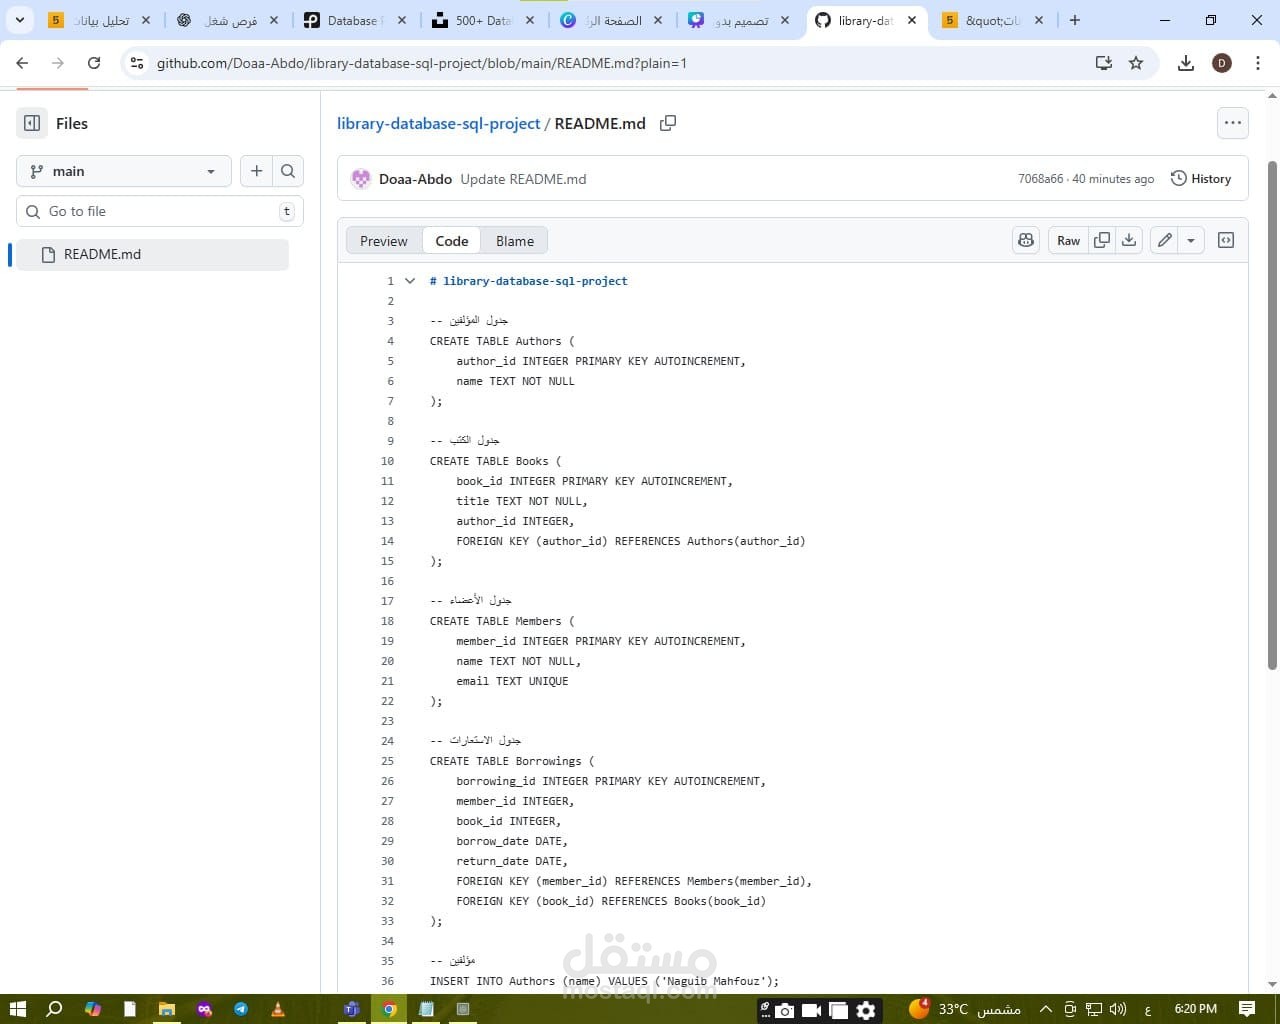The height and width of the screenshot is (1024, 1280).
Task: Open the Update README.md commit message
Action: click(x=523, y=179)
